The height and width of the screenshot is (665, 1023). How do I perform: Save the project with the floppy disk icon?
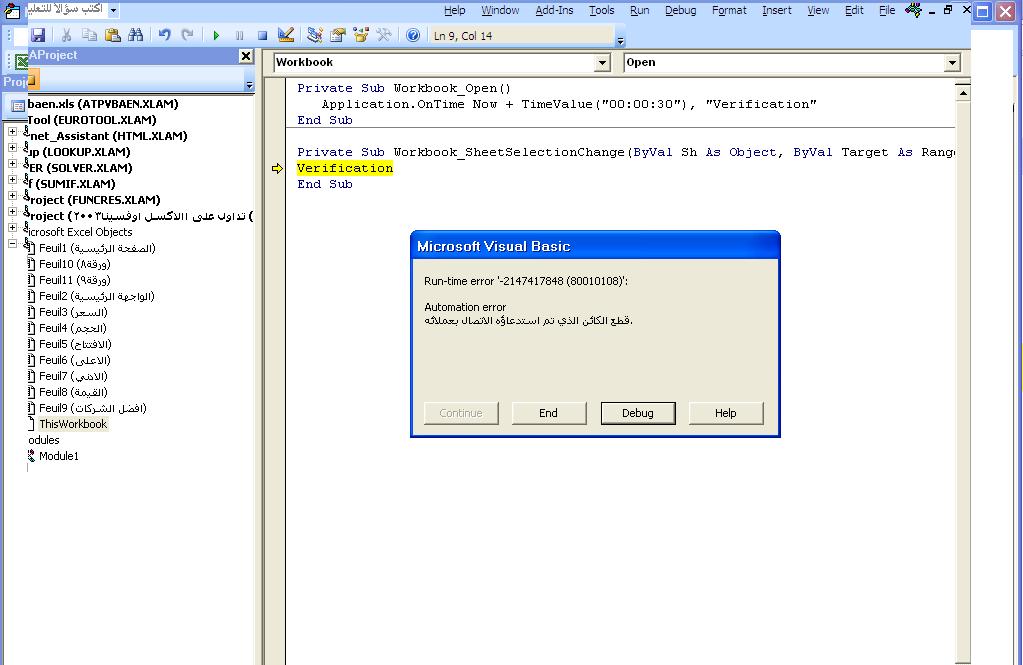[x=38, y=35]
